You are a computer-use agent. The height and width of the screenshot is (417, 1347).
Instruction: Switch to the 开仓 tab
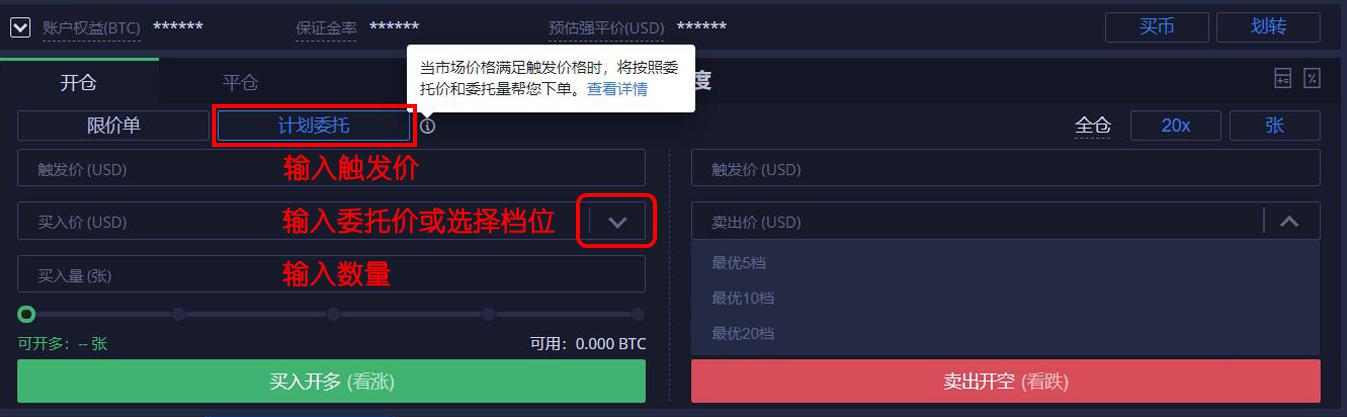point(79,83)
